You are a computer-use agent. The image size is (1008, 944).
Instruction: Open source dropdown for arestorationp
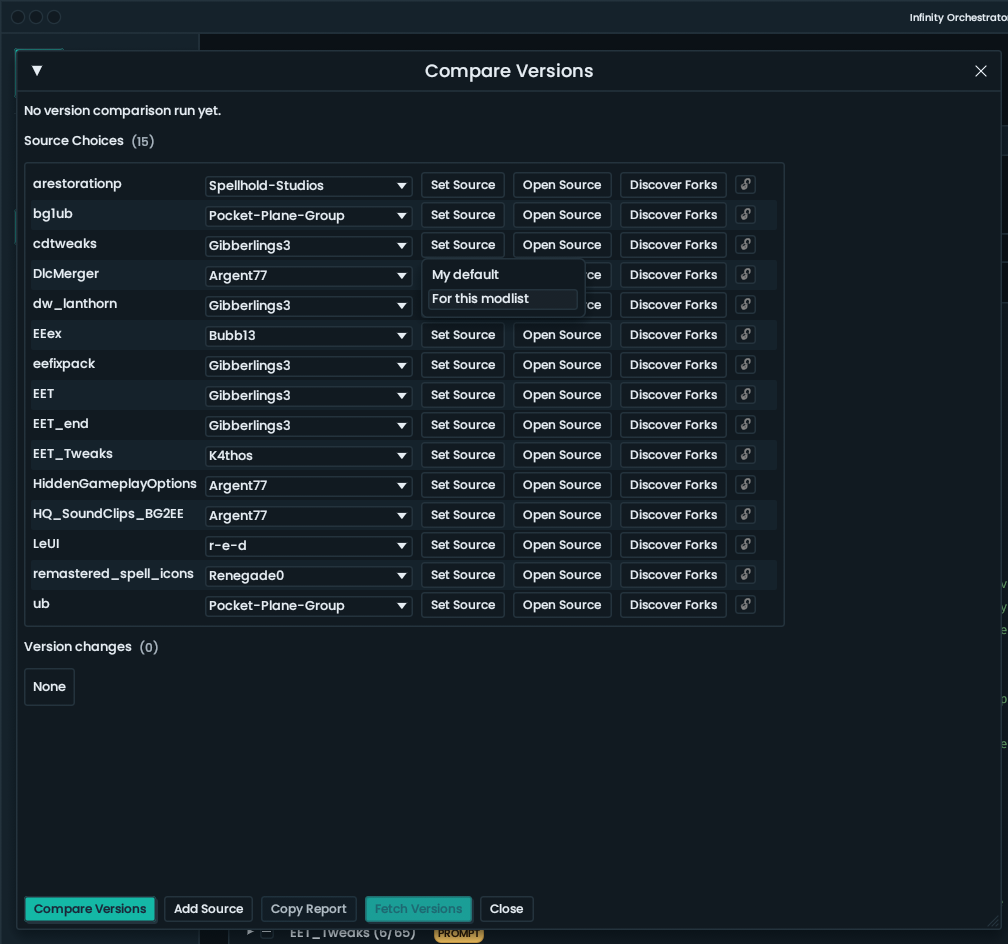(309, 186)
